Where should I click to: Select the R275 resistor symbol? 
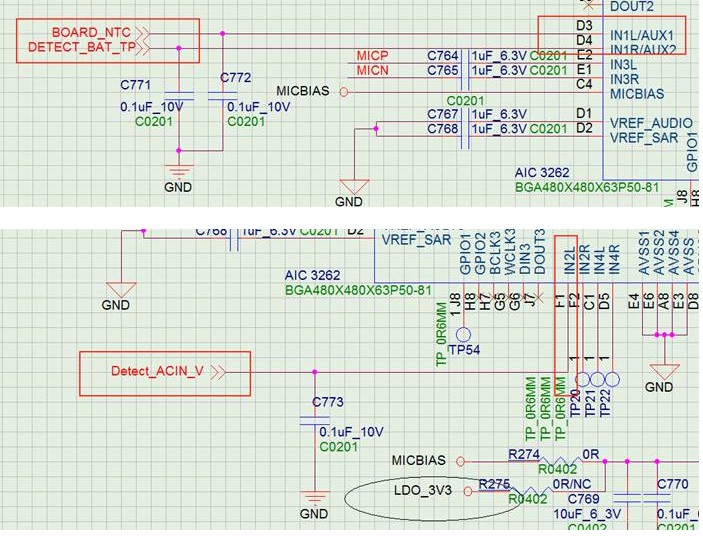coord(531,490)
